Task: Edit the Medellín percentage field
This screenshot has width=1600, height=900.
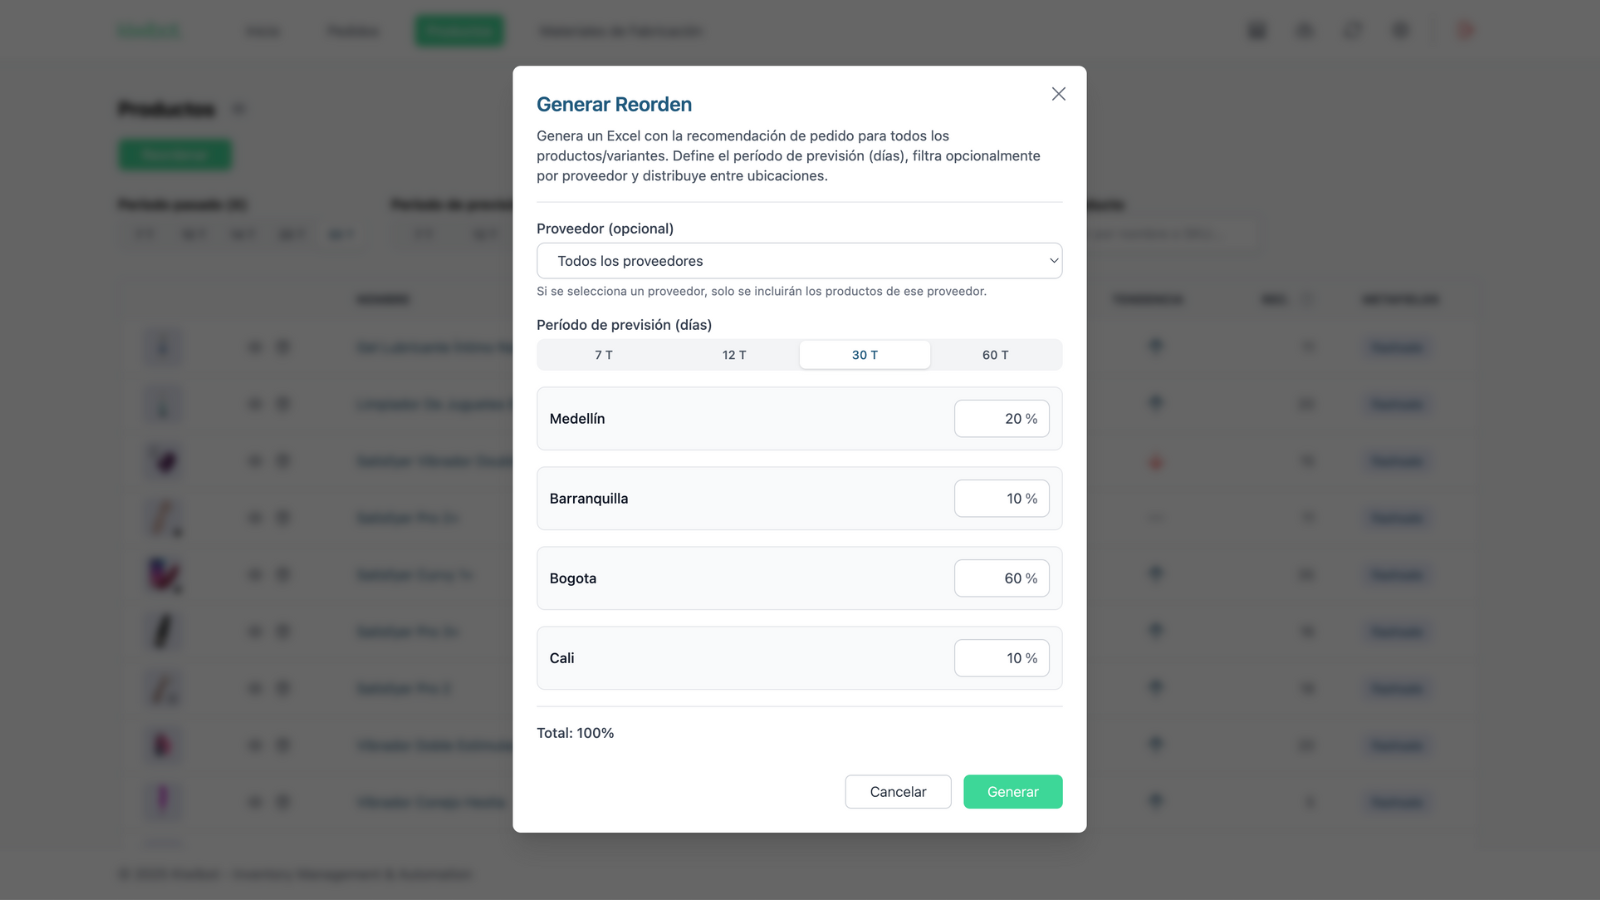Action: (x=1001, y=419)
